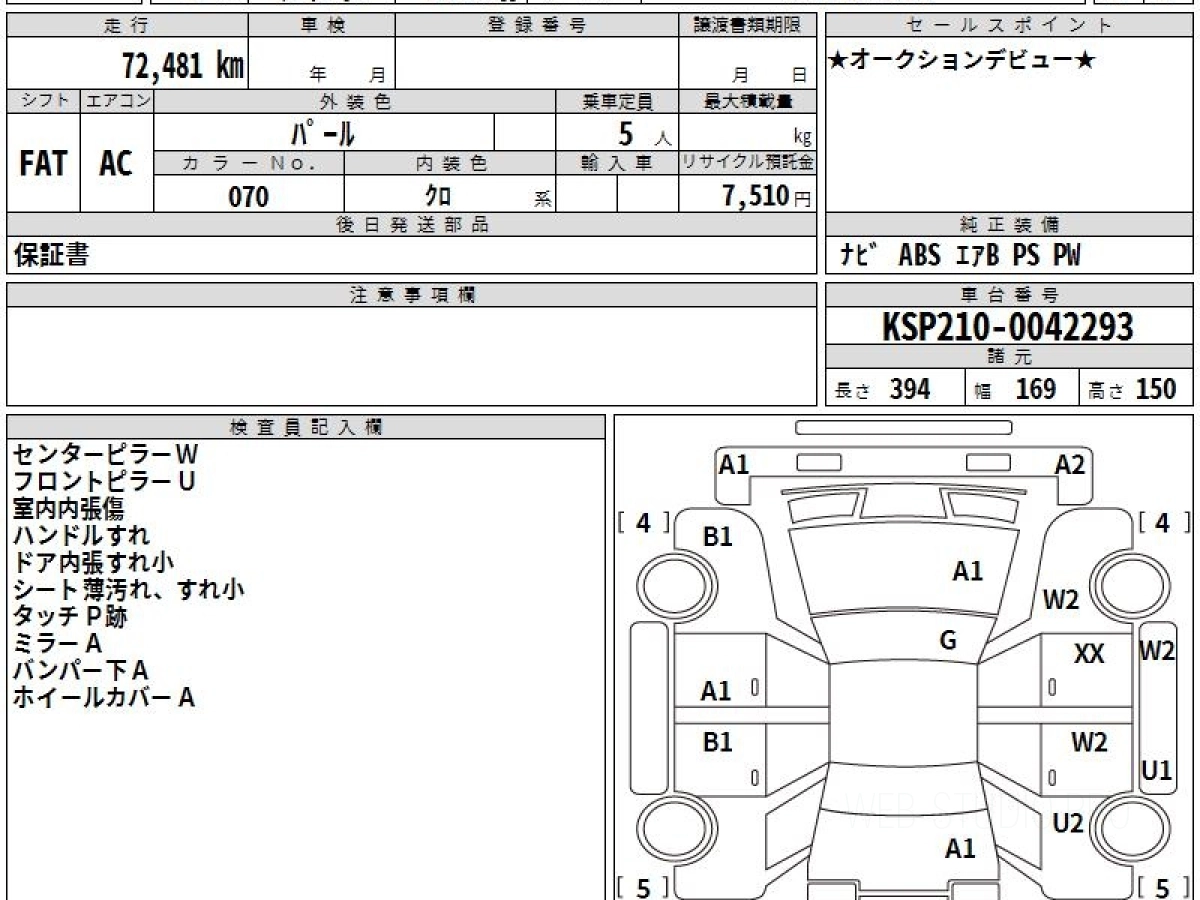Click the 内装色 header cell
This screenshot has height=900, width=1200.
(450, 163)
